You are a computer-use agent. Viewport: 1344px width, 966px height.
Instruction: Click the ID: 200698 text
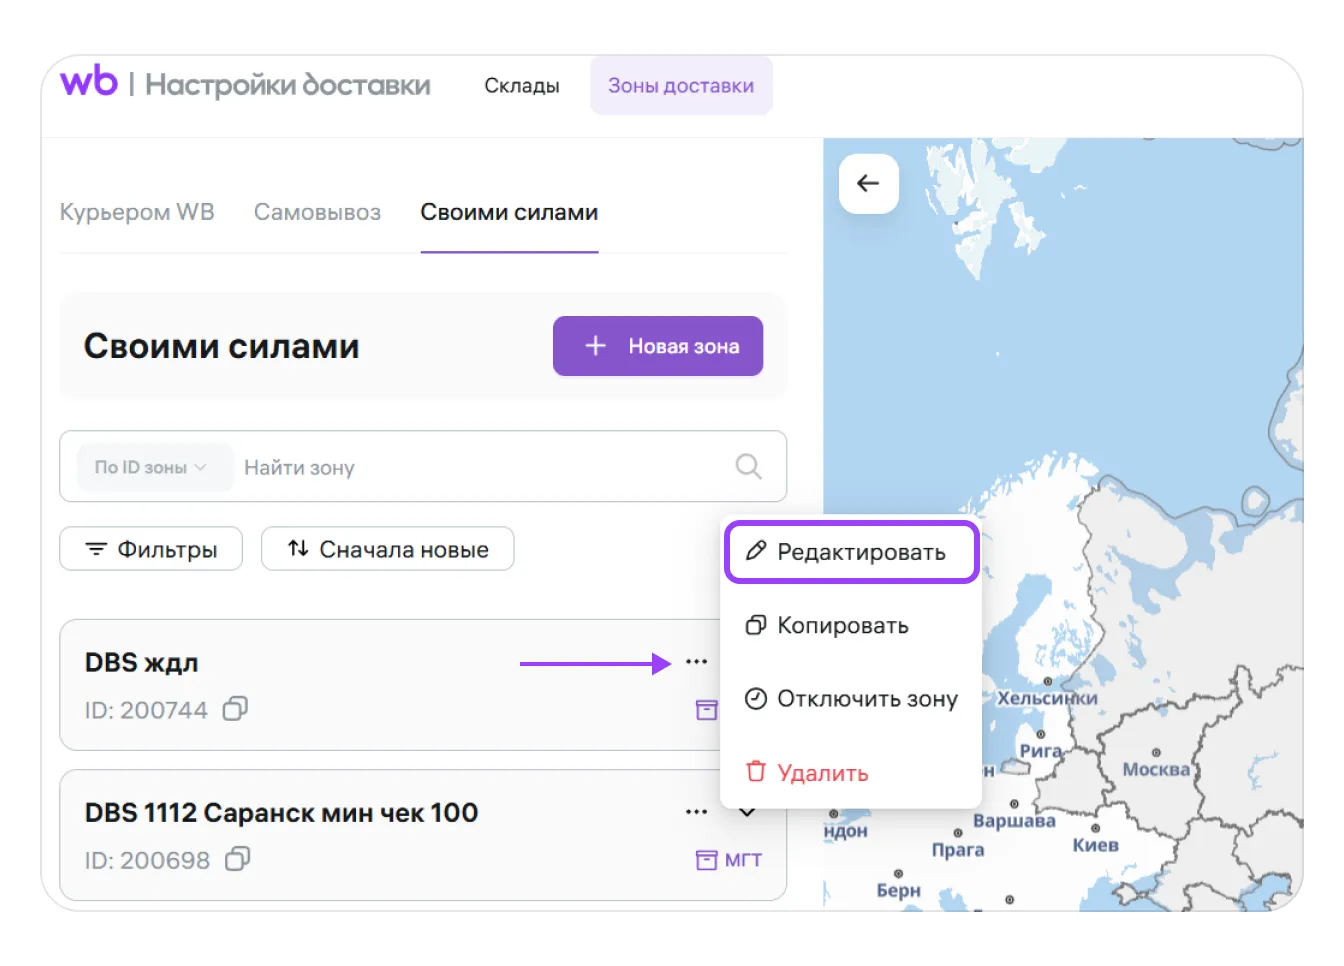pos(147,860)
